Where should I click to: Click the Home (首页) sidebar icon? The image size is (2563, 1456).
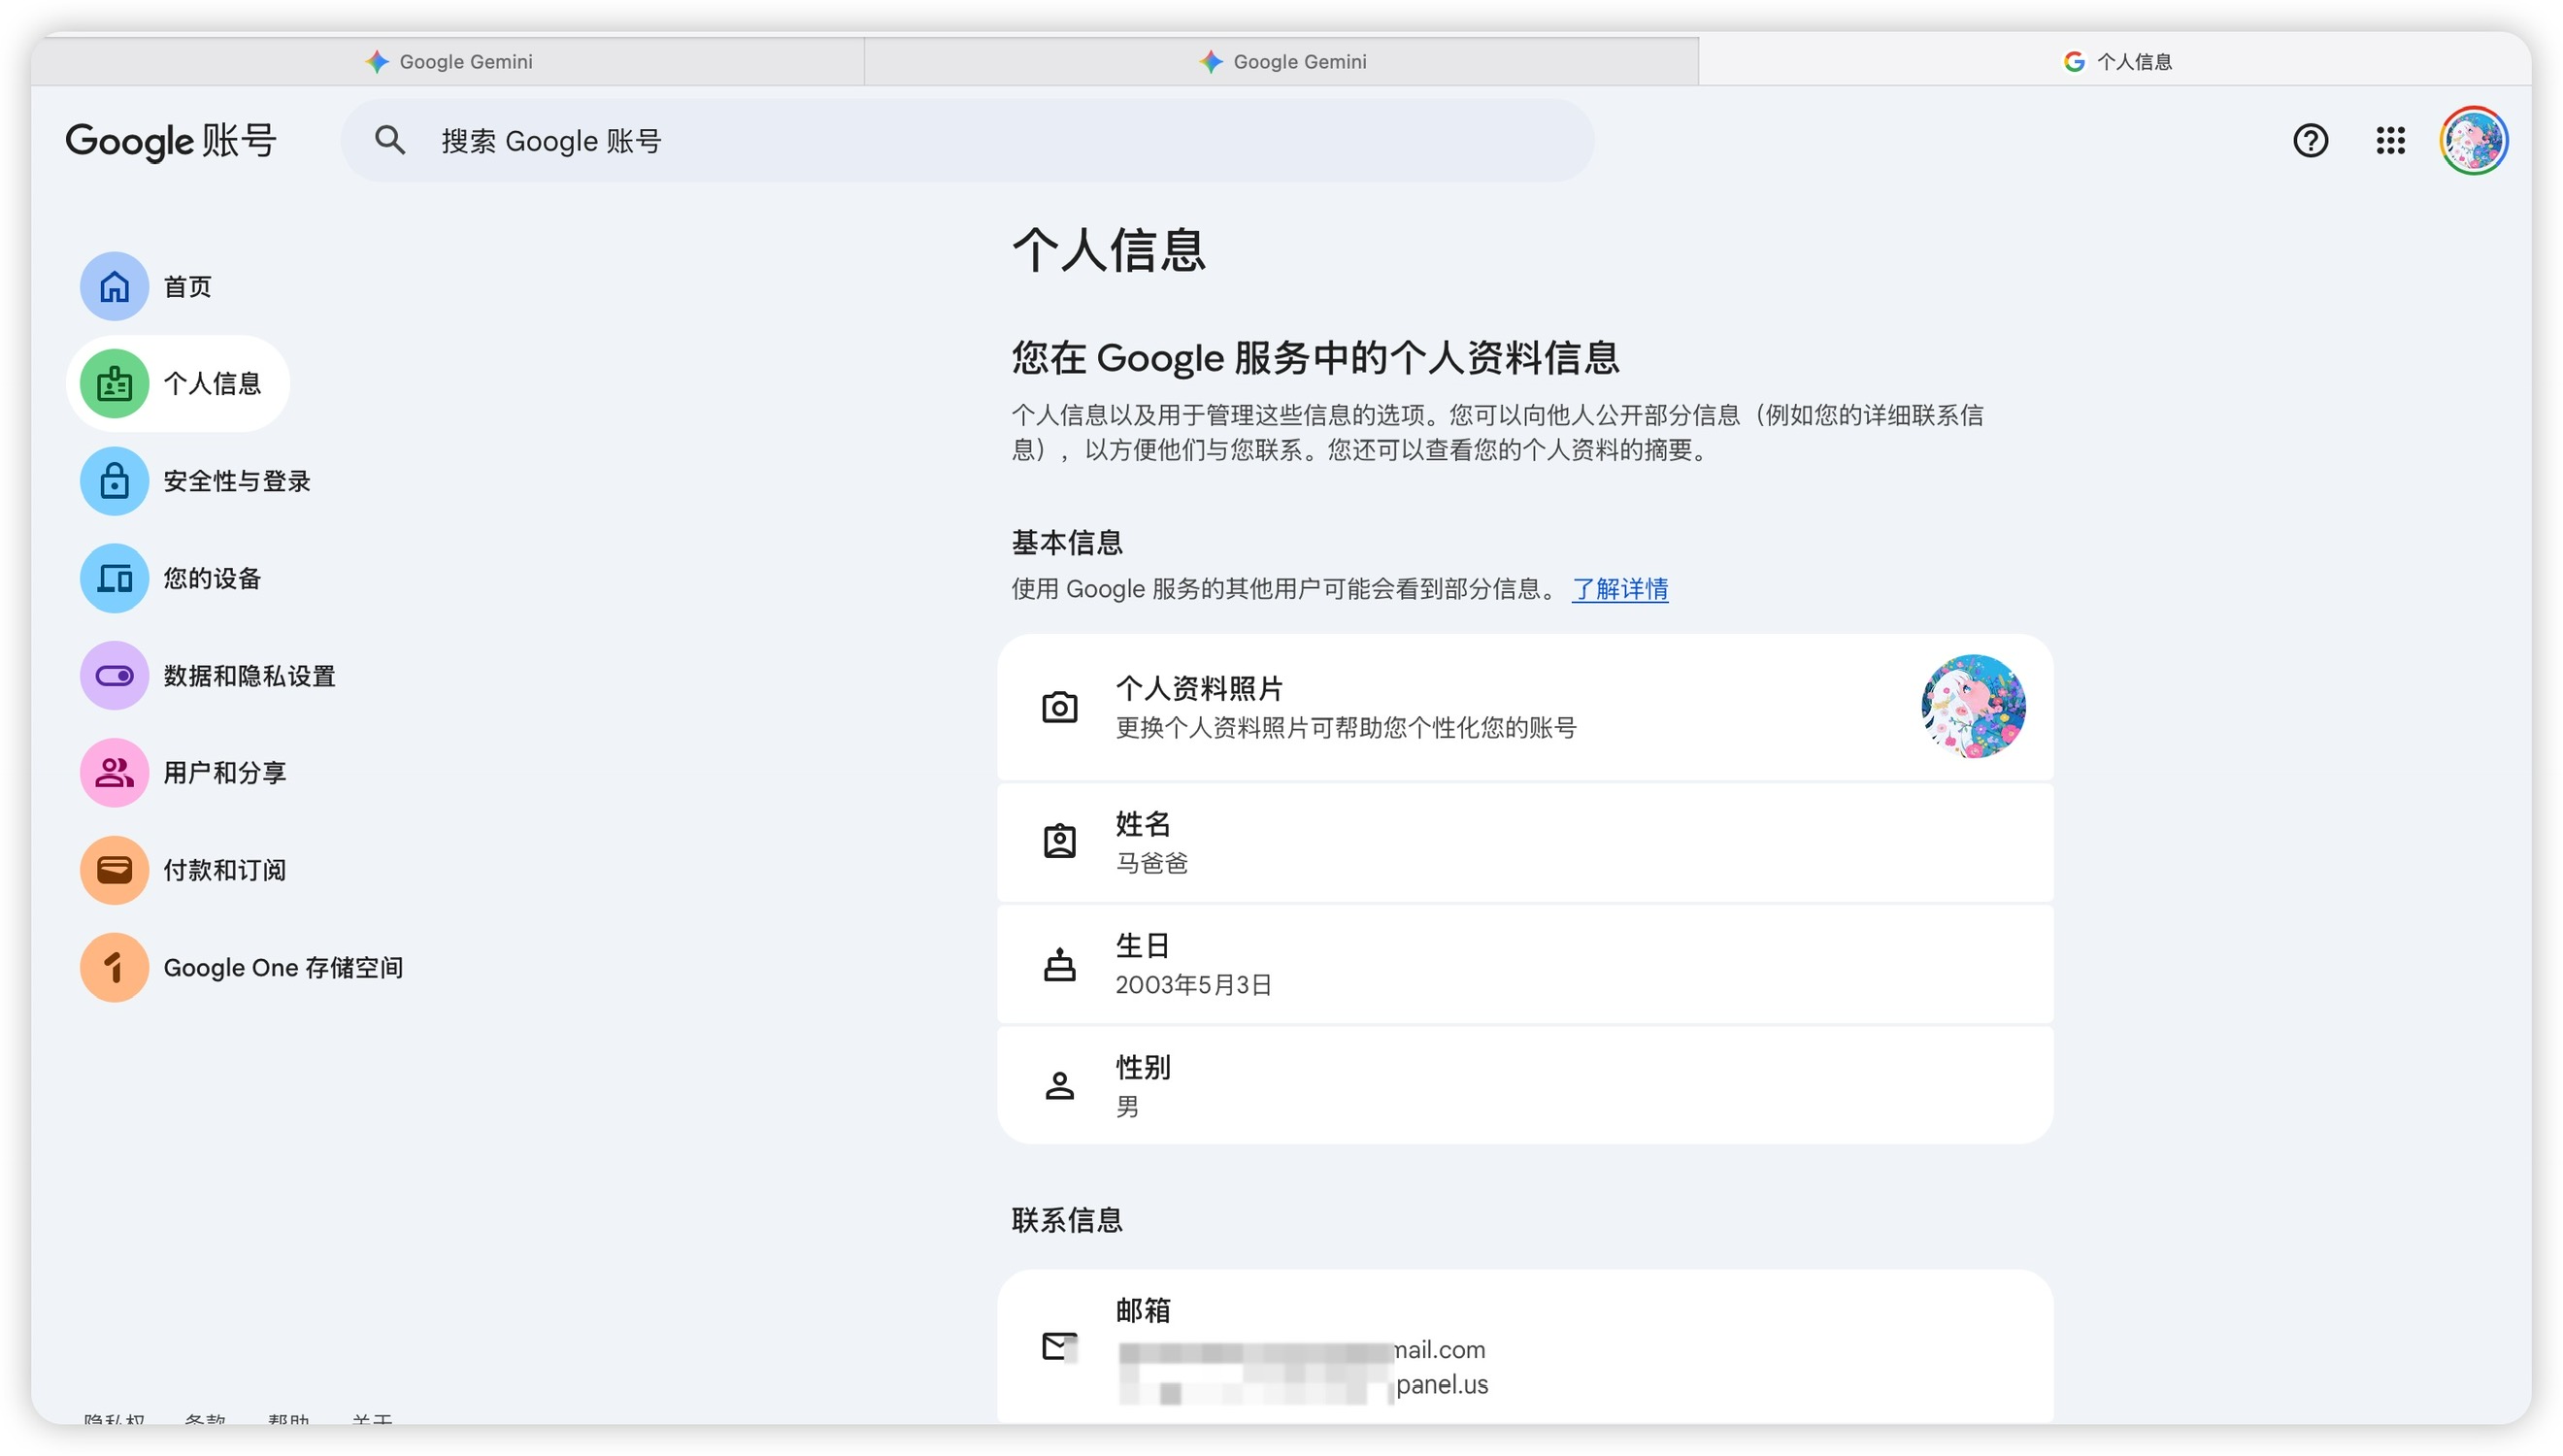pyautogui.click(x=114, y=287)
